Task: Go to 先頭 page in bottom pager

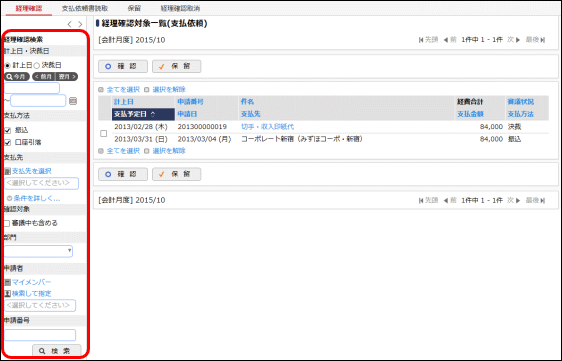Action: click(x=429, y=200)
